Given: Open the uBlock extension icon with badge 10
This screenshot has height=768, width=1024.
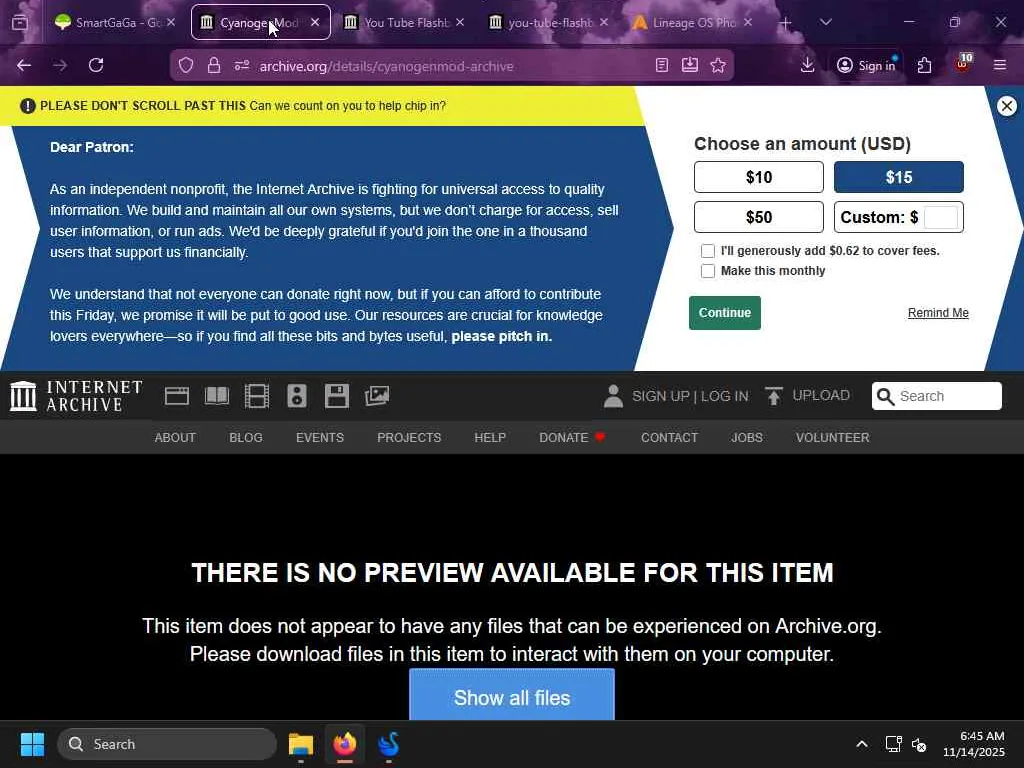Looking at the screenshot, I should pyautogui.click(x=963, y=64).
